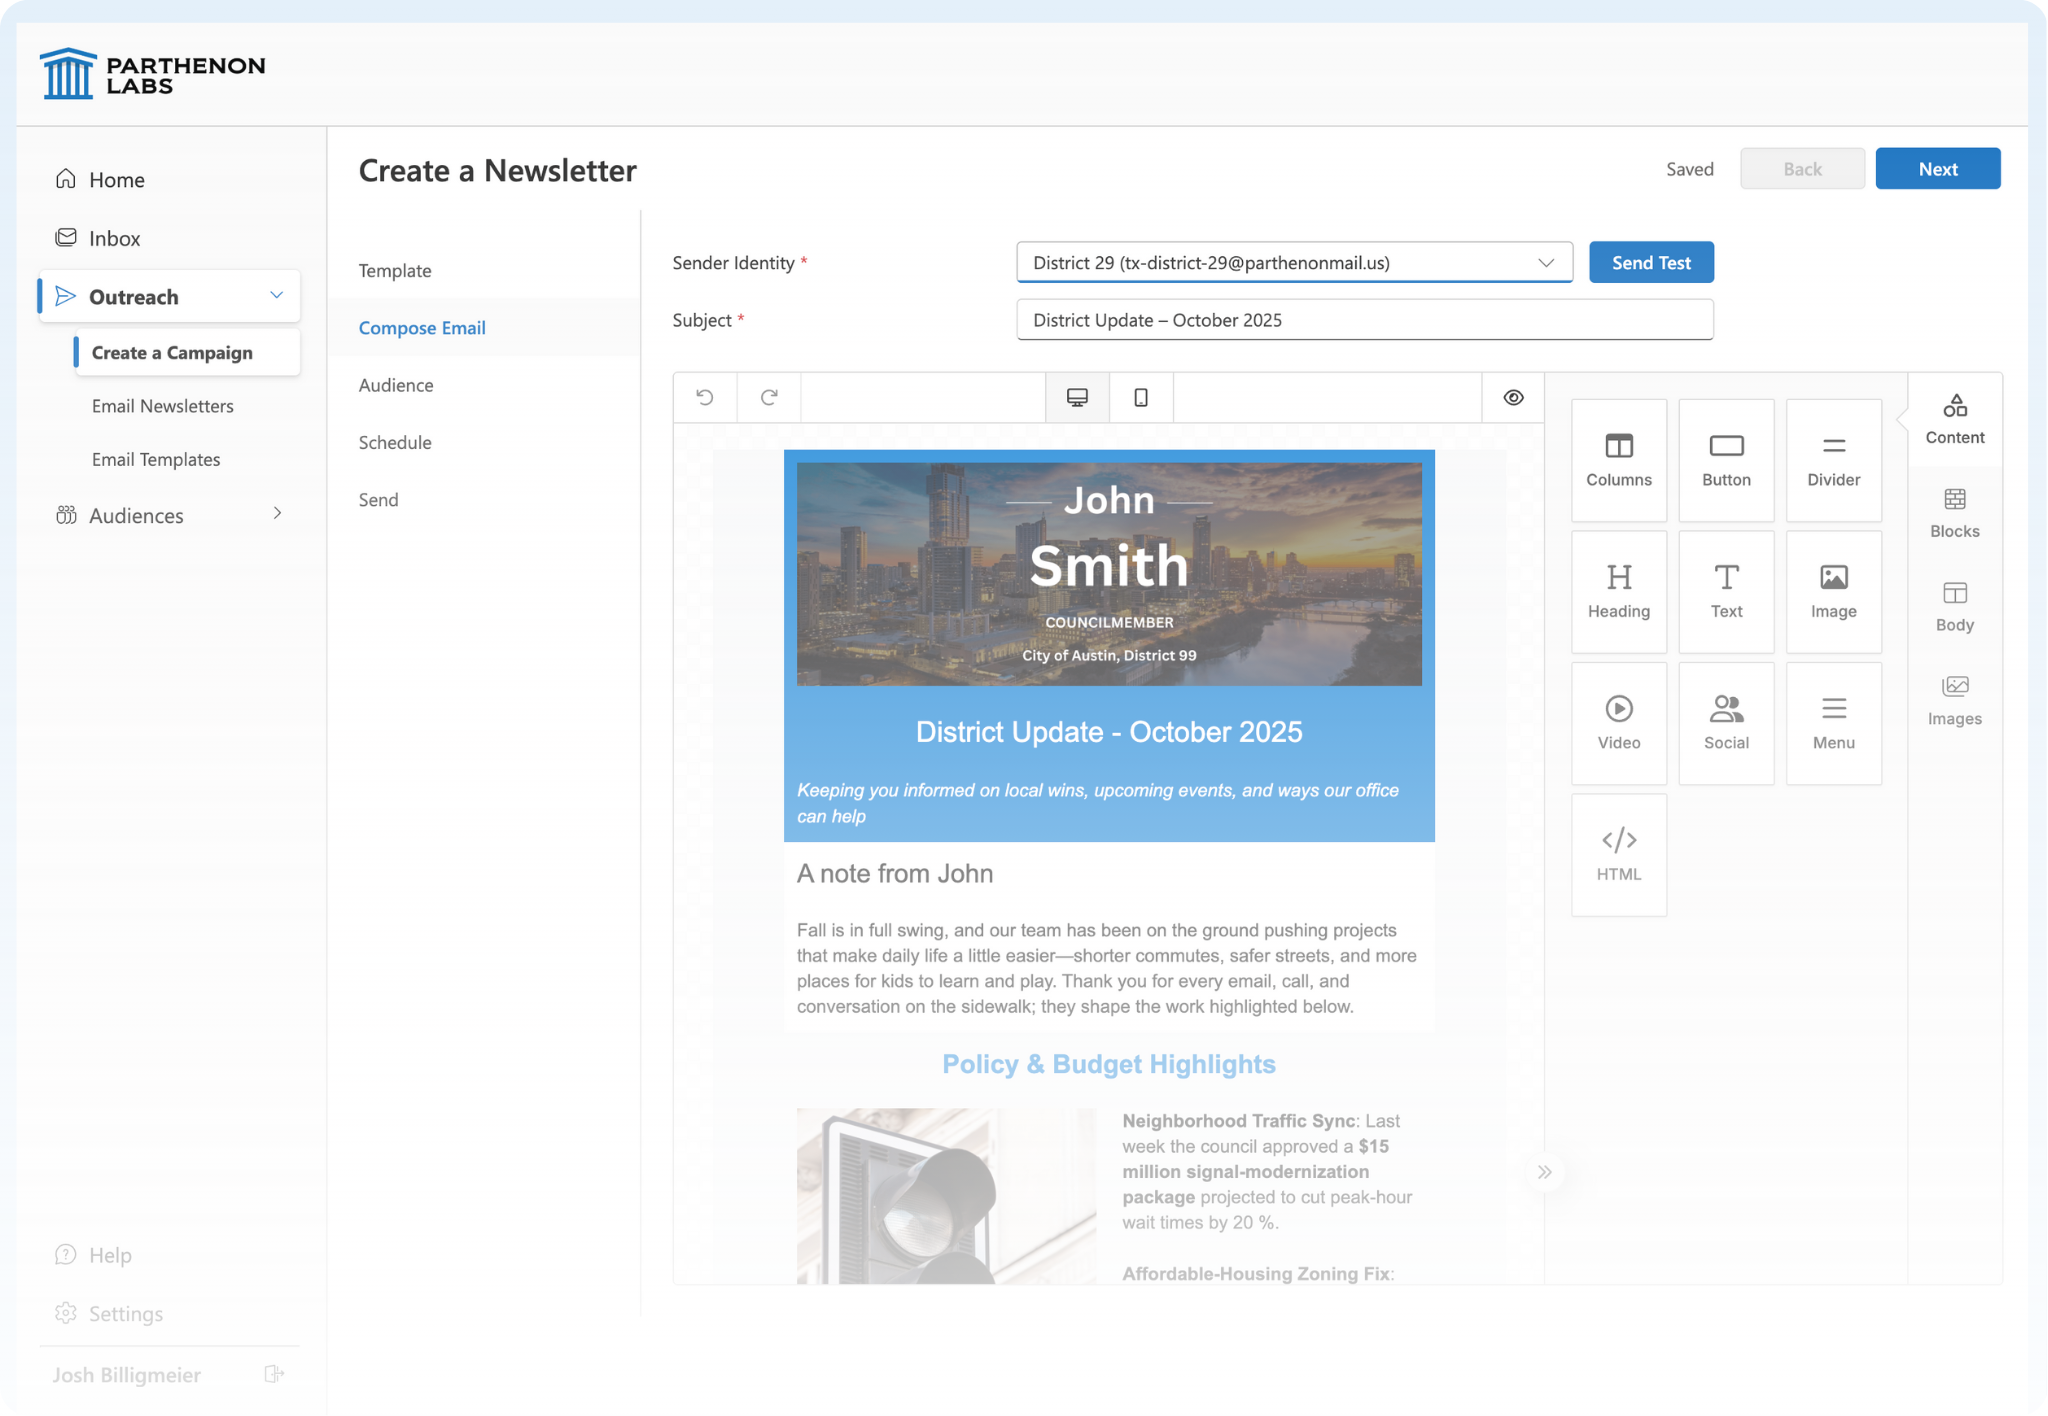
Task: Expand the Audiences sidebar section
Action: point(277,514)
